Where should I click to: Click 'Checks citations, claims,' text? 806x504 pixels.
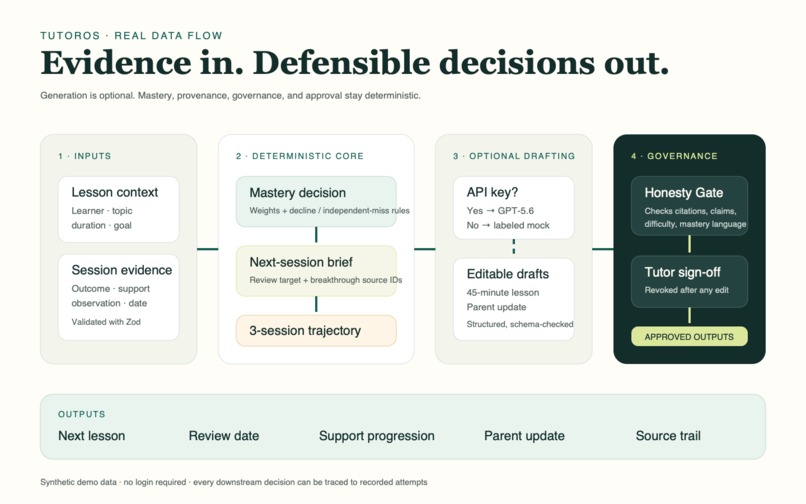click(690, 211)
